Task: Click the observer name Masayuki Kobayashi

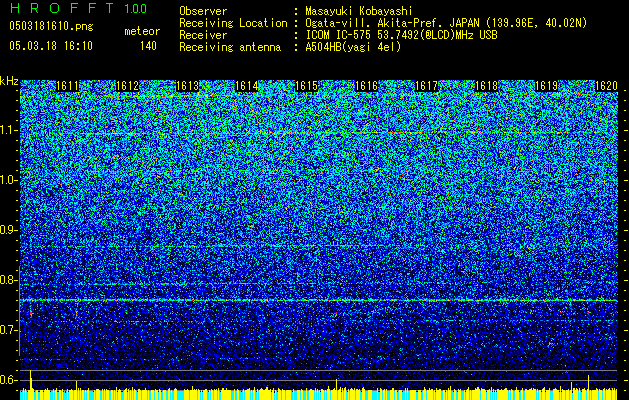Action: point(359,11)
